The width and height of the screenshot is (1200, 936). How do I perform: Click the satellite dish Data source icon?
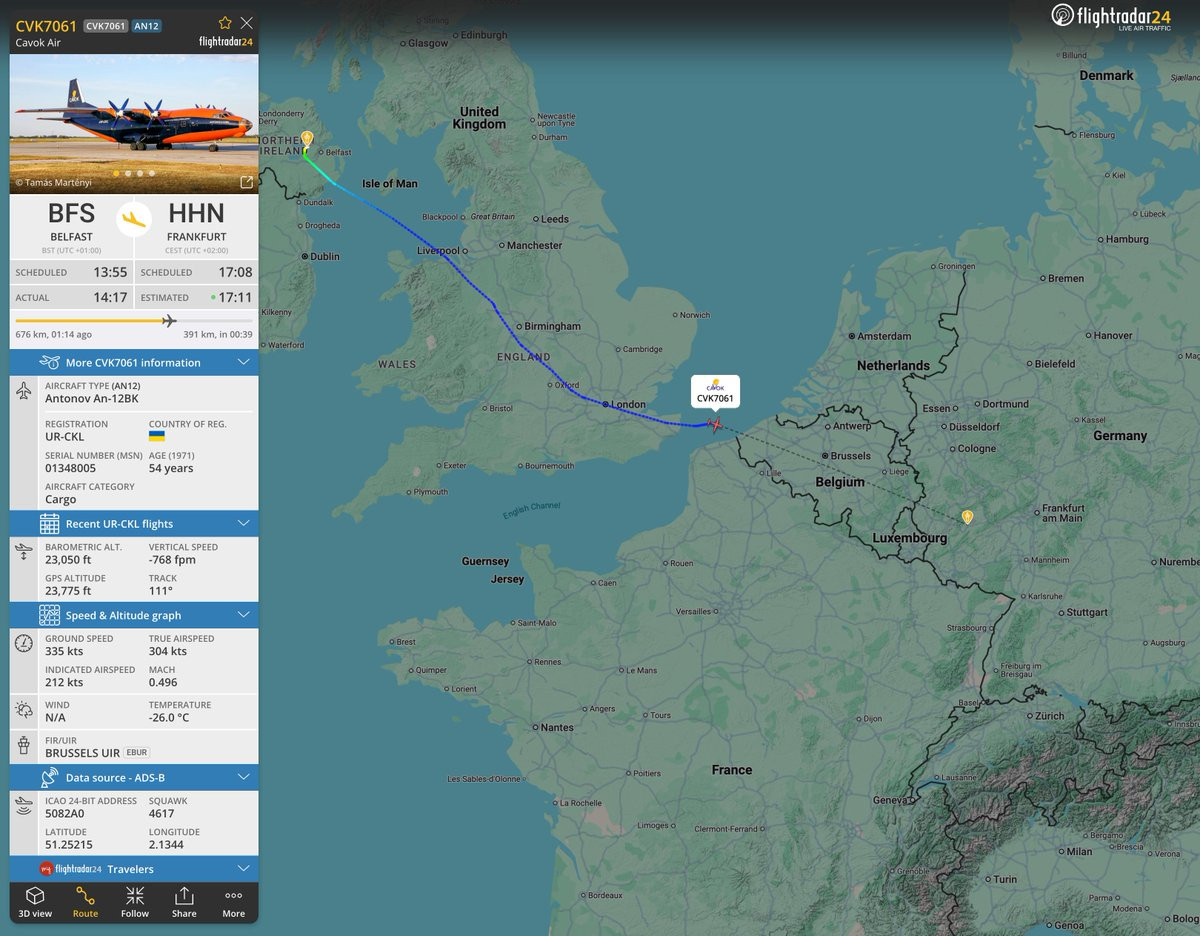[49, 777]
